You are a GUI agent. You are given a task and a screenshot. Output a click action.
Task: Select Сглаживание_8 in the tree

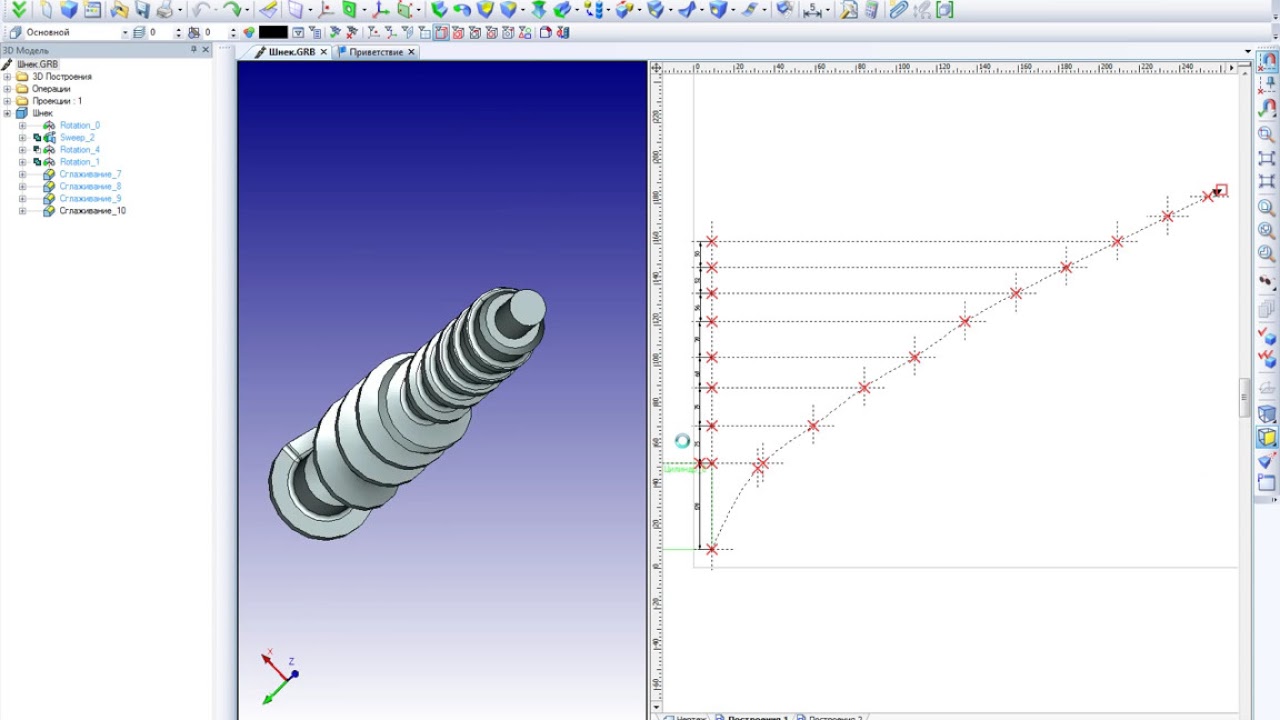click(90, 186)
